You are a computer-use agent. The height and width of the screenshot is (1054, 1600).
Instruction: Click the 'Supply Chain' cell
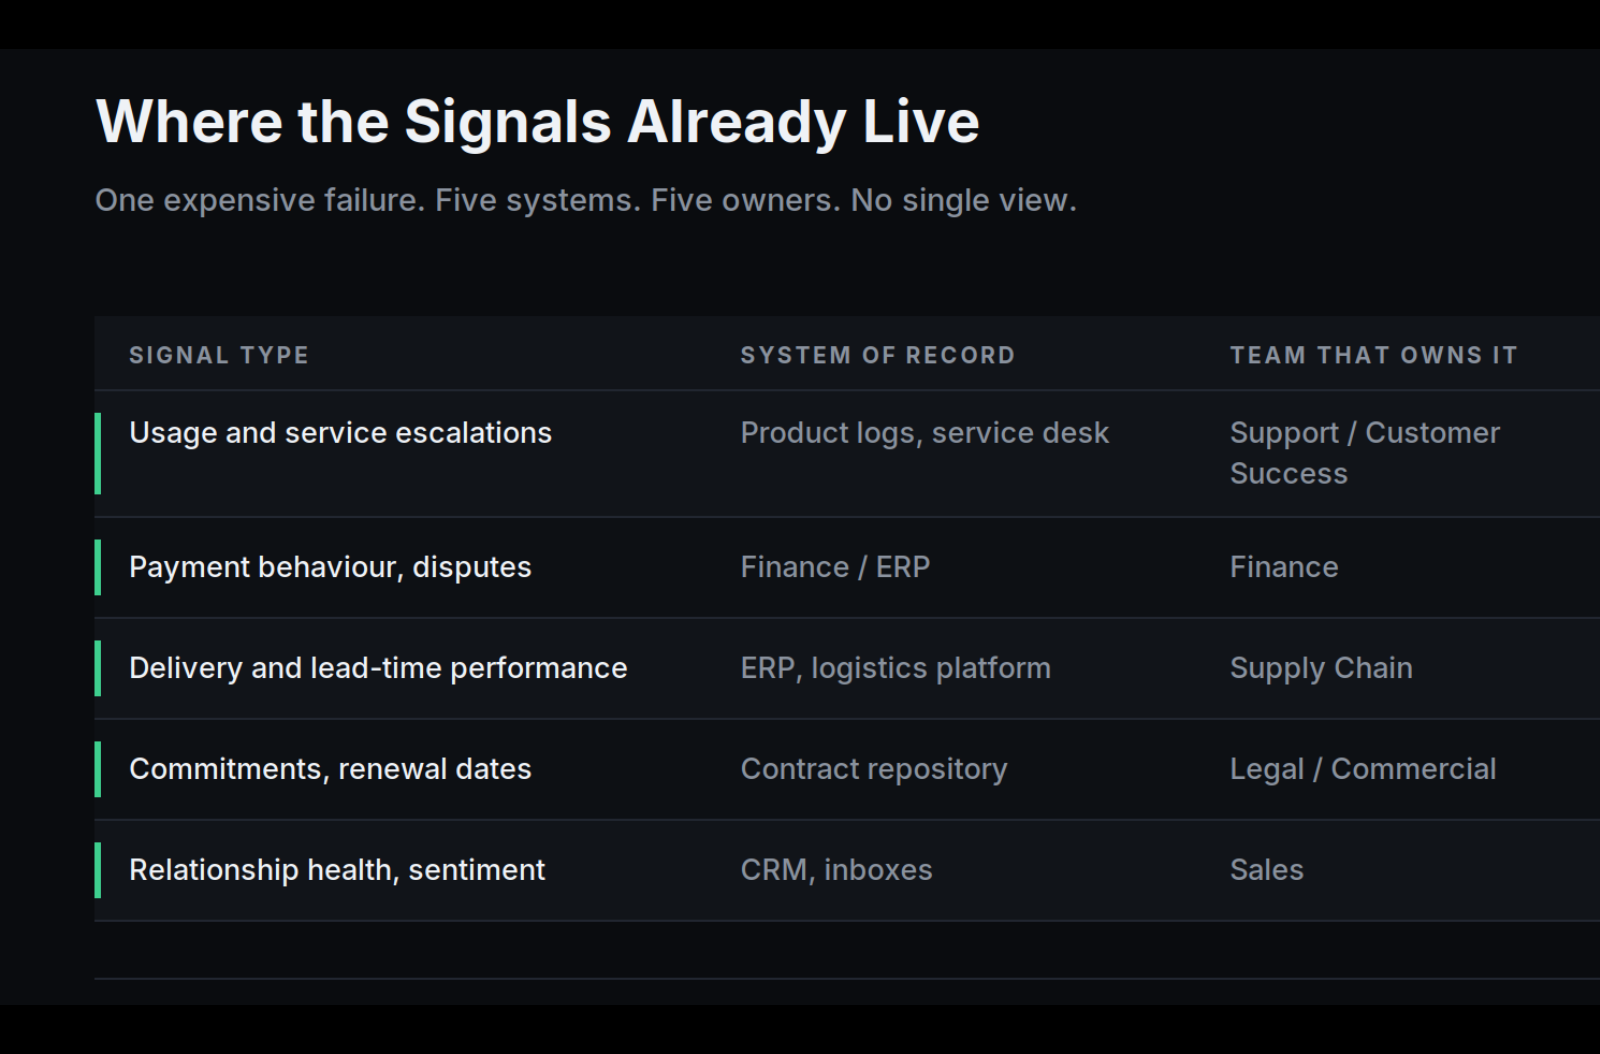click(x=1321, y=668)
